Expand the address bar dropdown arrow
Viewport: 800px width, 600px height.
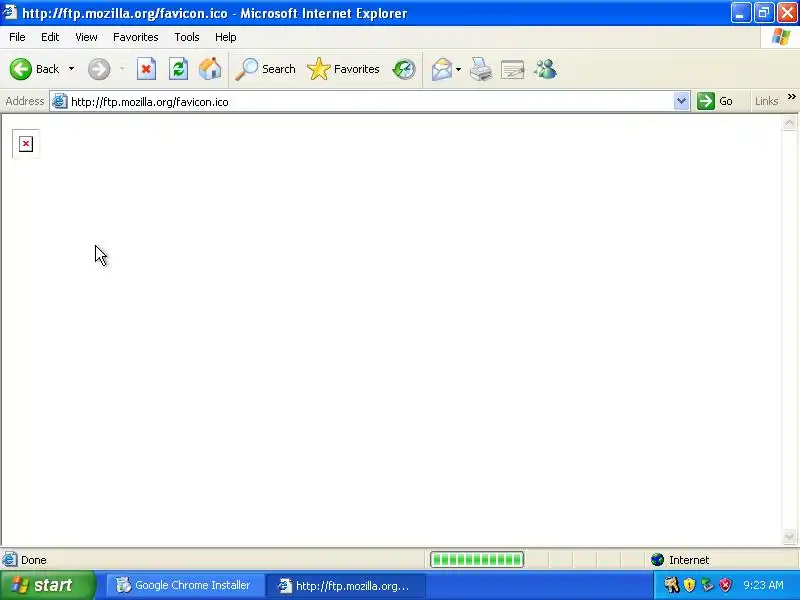tap(682, 101)
